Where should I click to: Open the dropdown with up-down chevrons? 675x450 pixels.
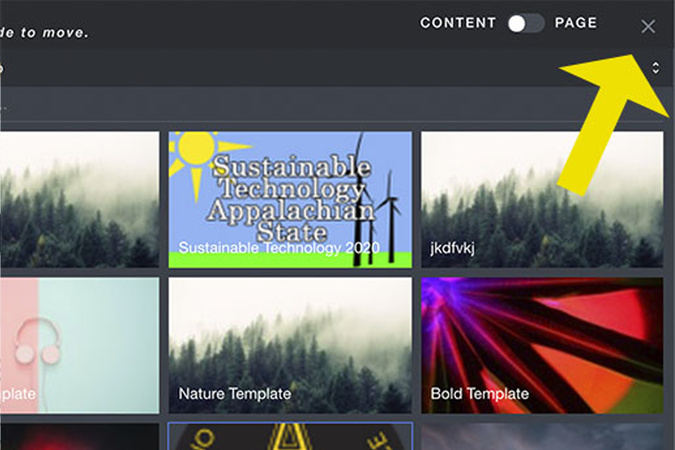click(x=655, y=68)
